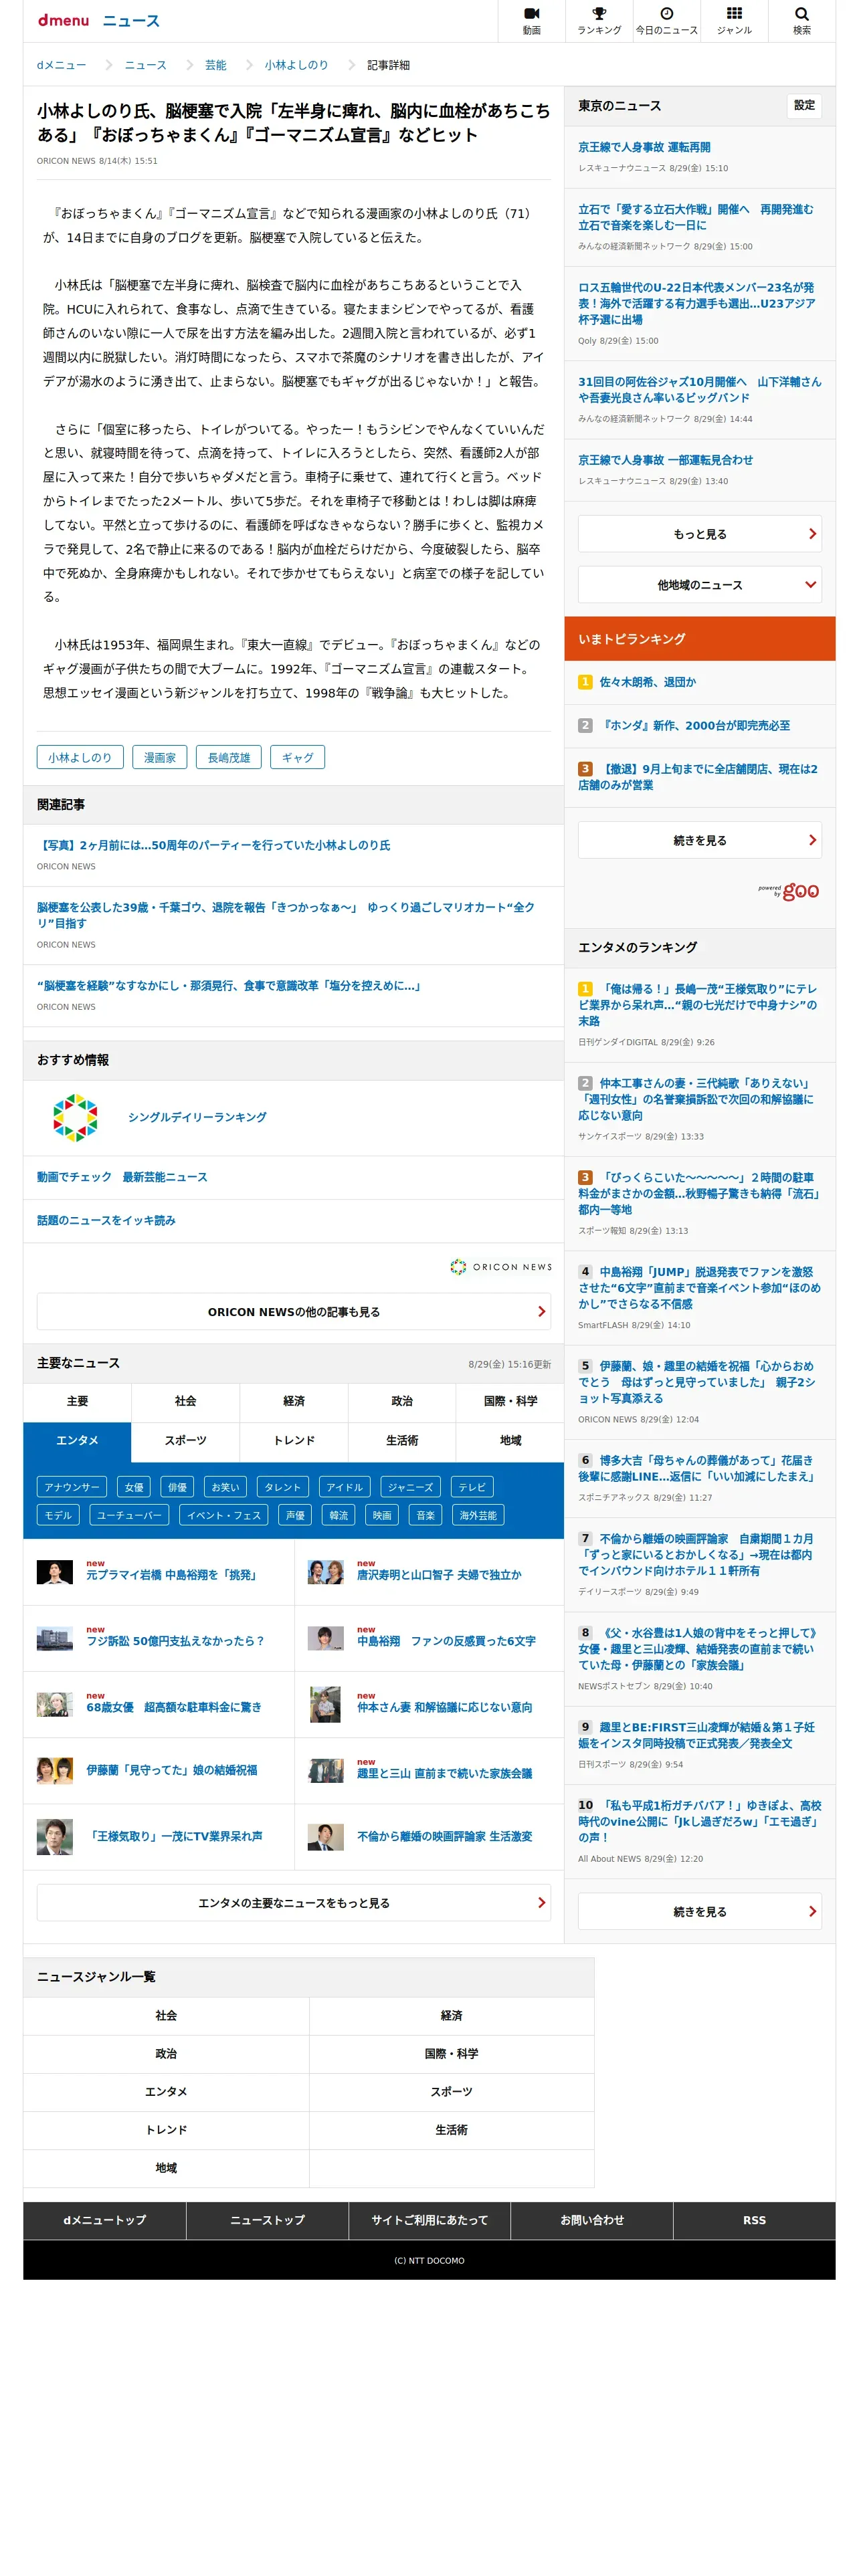Screen dimensions: 859x2576
Task: Filter by アイドル sub-category
Action: pos(345,1486)
